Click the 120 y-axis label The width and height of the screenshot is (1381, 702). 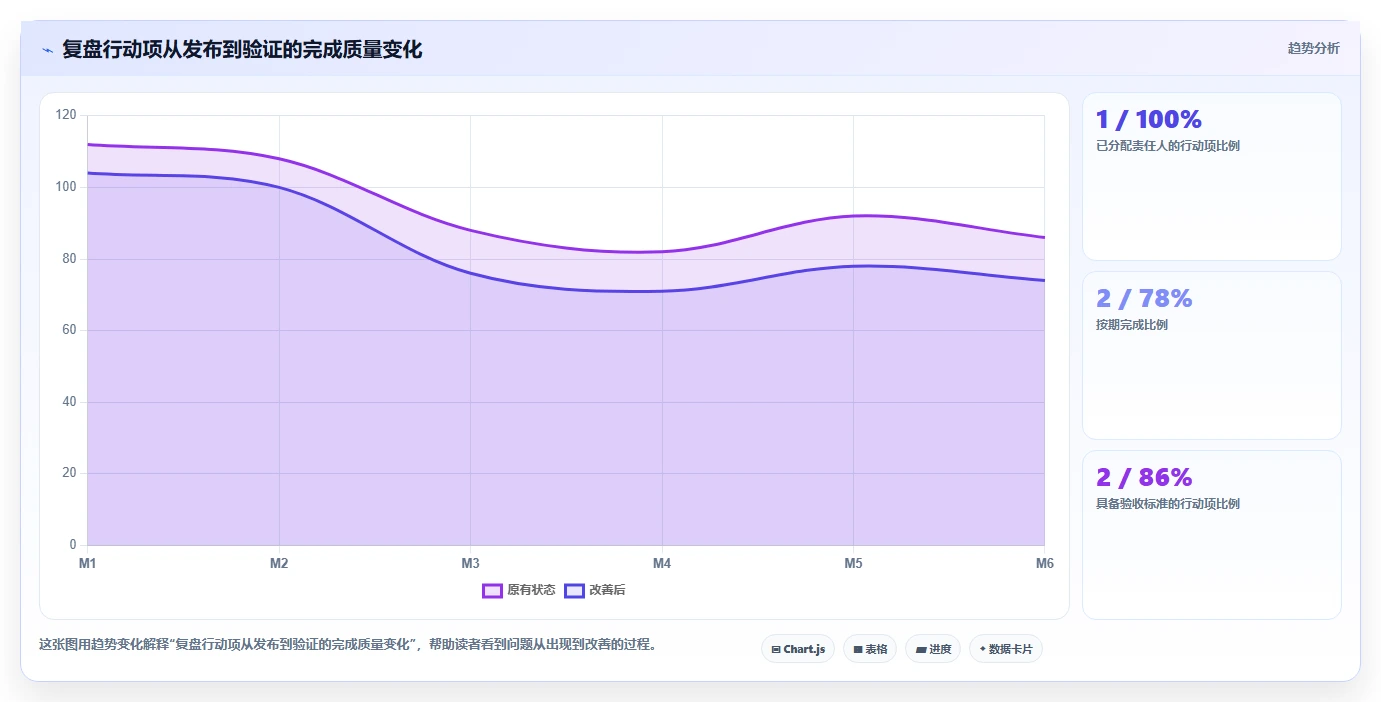[x=66, y=115]
